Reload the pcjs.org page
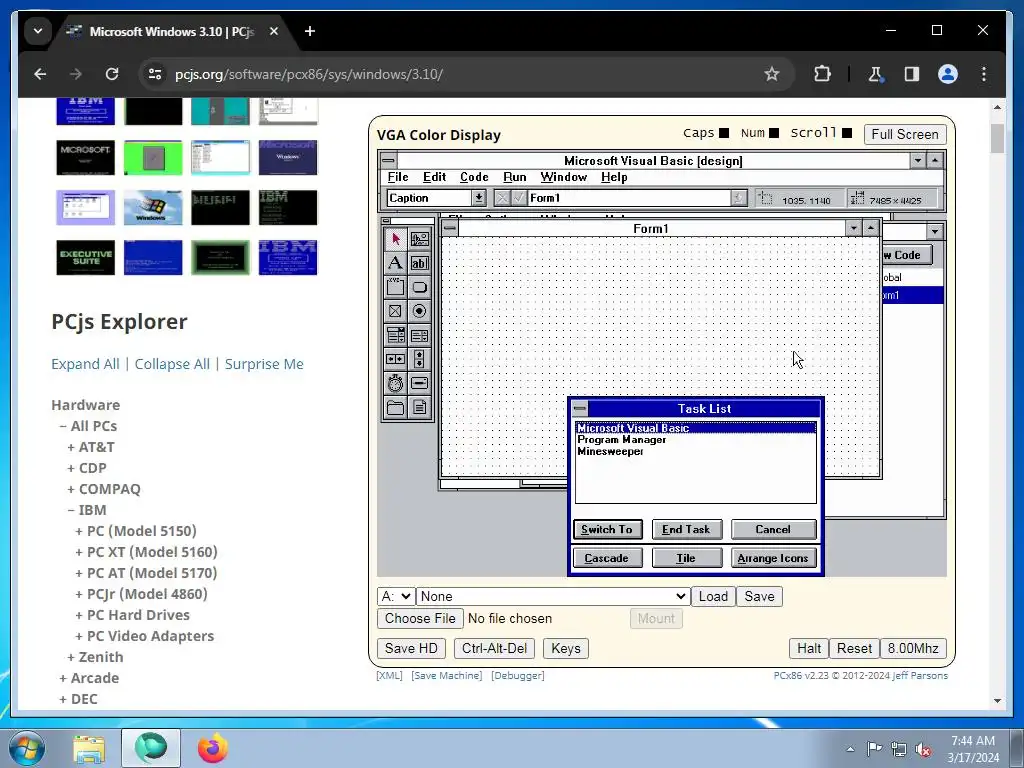 click(112, 74)
